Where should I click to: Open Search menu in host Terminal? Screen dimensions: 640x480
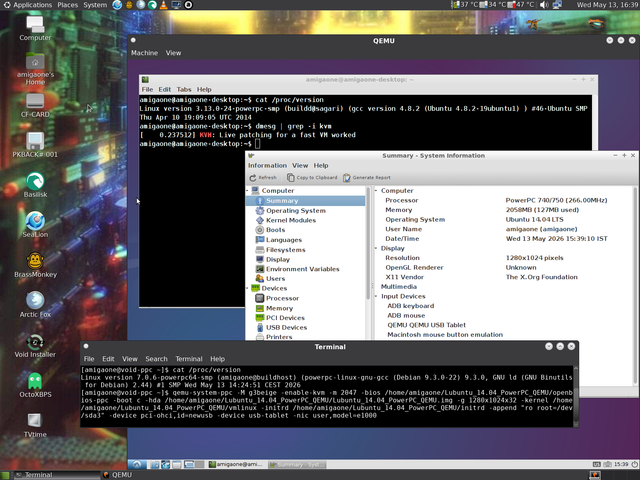156,359
